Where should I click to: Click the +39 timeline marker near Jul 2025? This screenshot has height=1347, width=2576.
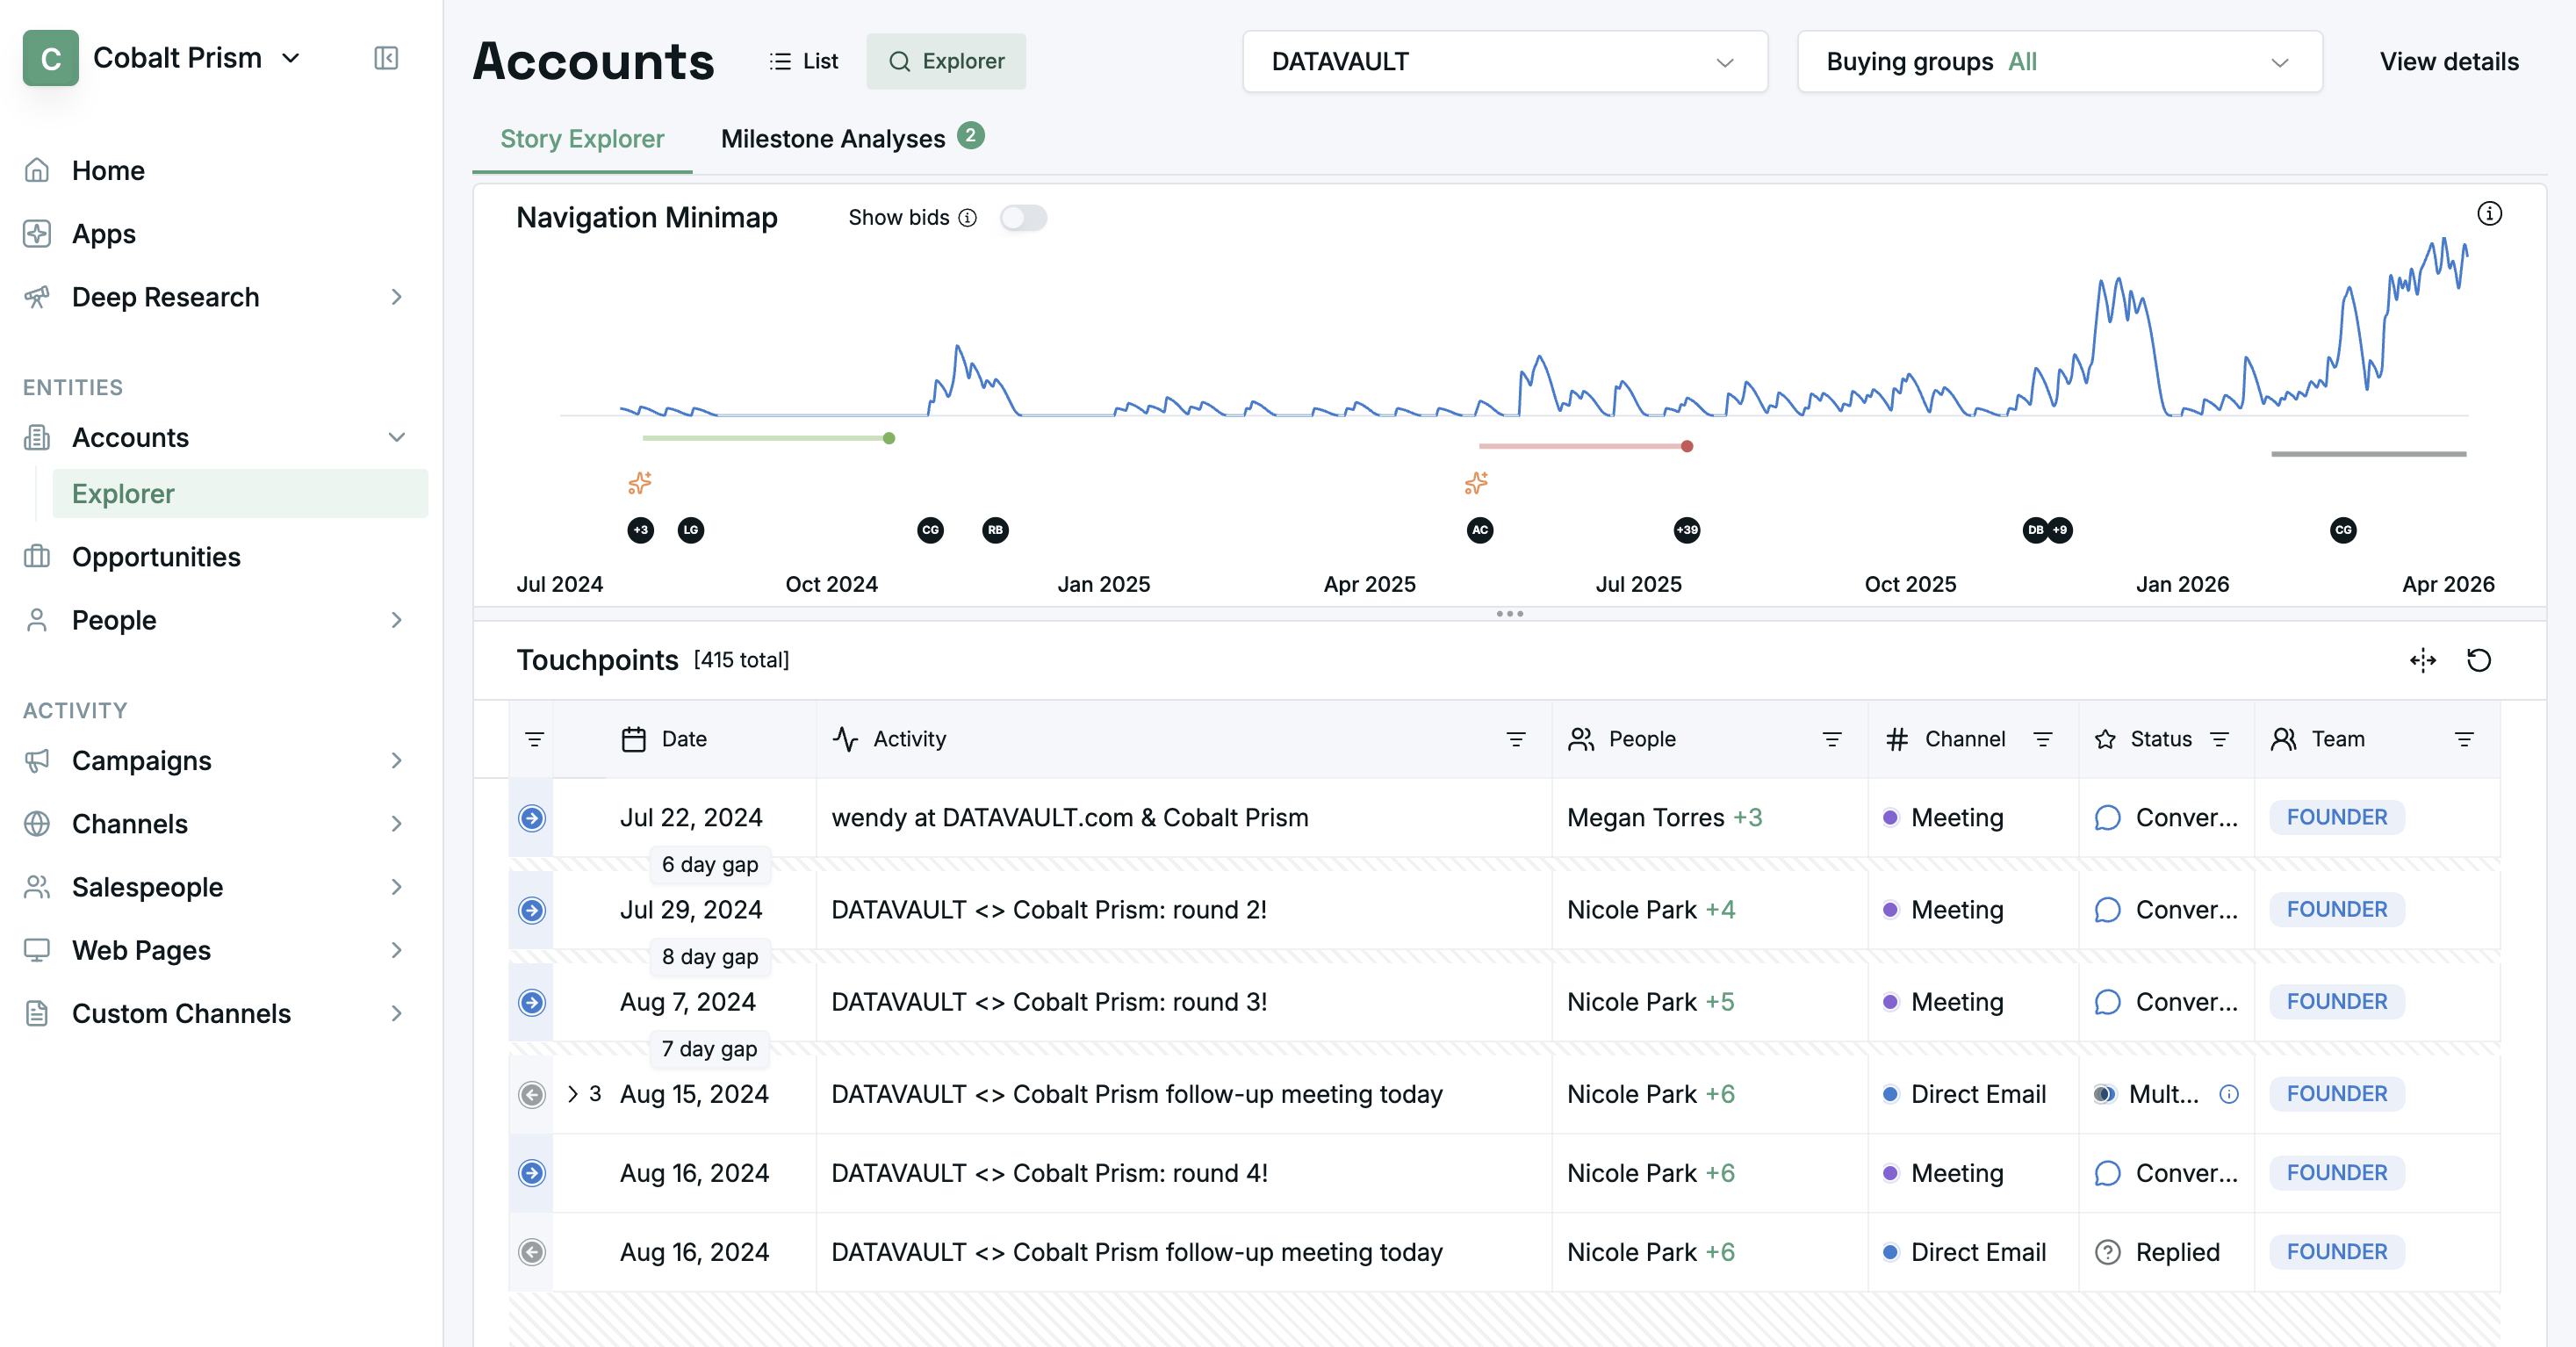pyautogui.click(x=1686, y=530)
